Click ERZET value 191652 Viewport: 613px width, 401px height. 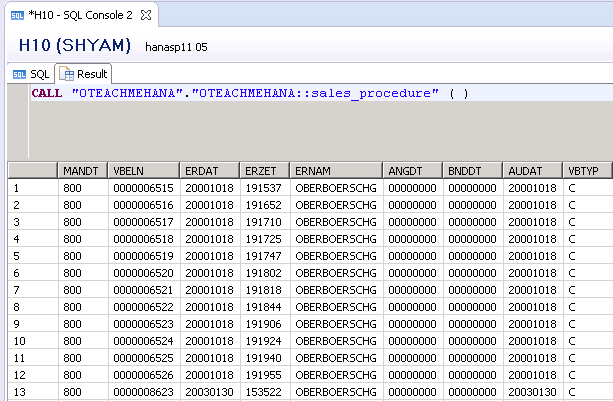(x=263, y=205)
